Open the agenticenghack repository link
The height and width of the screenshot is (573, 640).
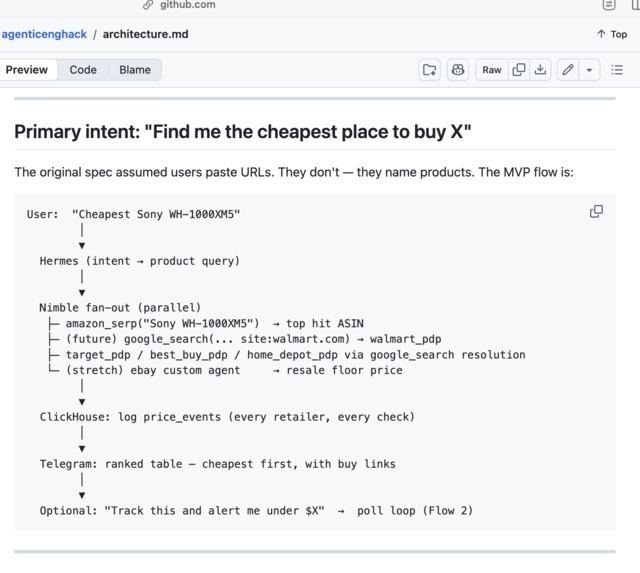(44, 34)
